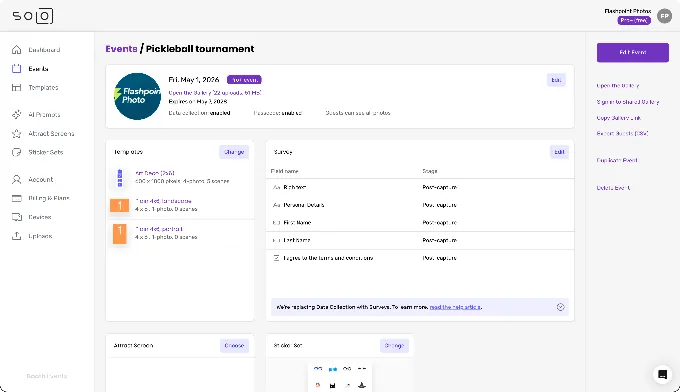Click Export Guests (CSV) link
The width and height of the screenshot is (680, 392).
pos(622,134)
